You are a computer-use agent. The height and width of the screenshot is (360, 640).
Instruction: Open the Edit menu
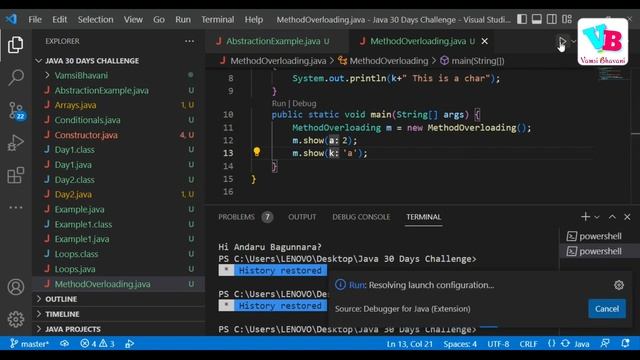click(59, 20)
